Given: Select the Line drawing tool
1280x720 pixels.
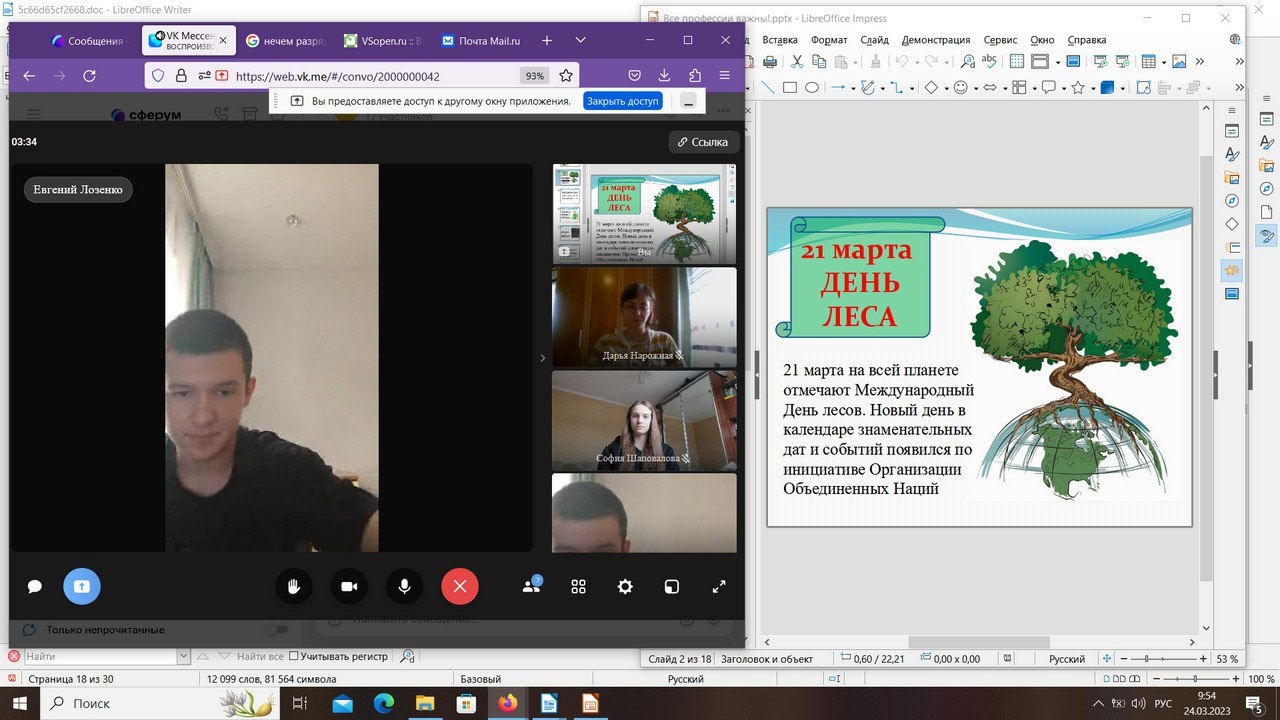Looking at the screenshot, I should tap(768, 88).
